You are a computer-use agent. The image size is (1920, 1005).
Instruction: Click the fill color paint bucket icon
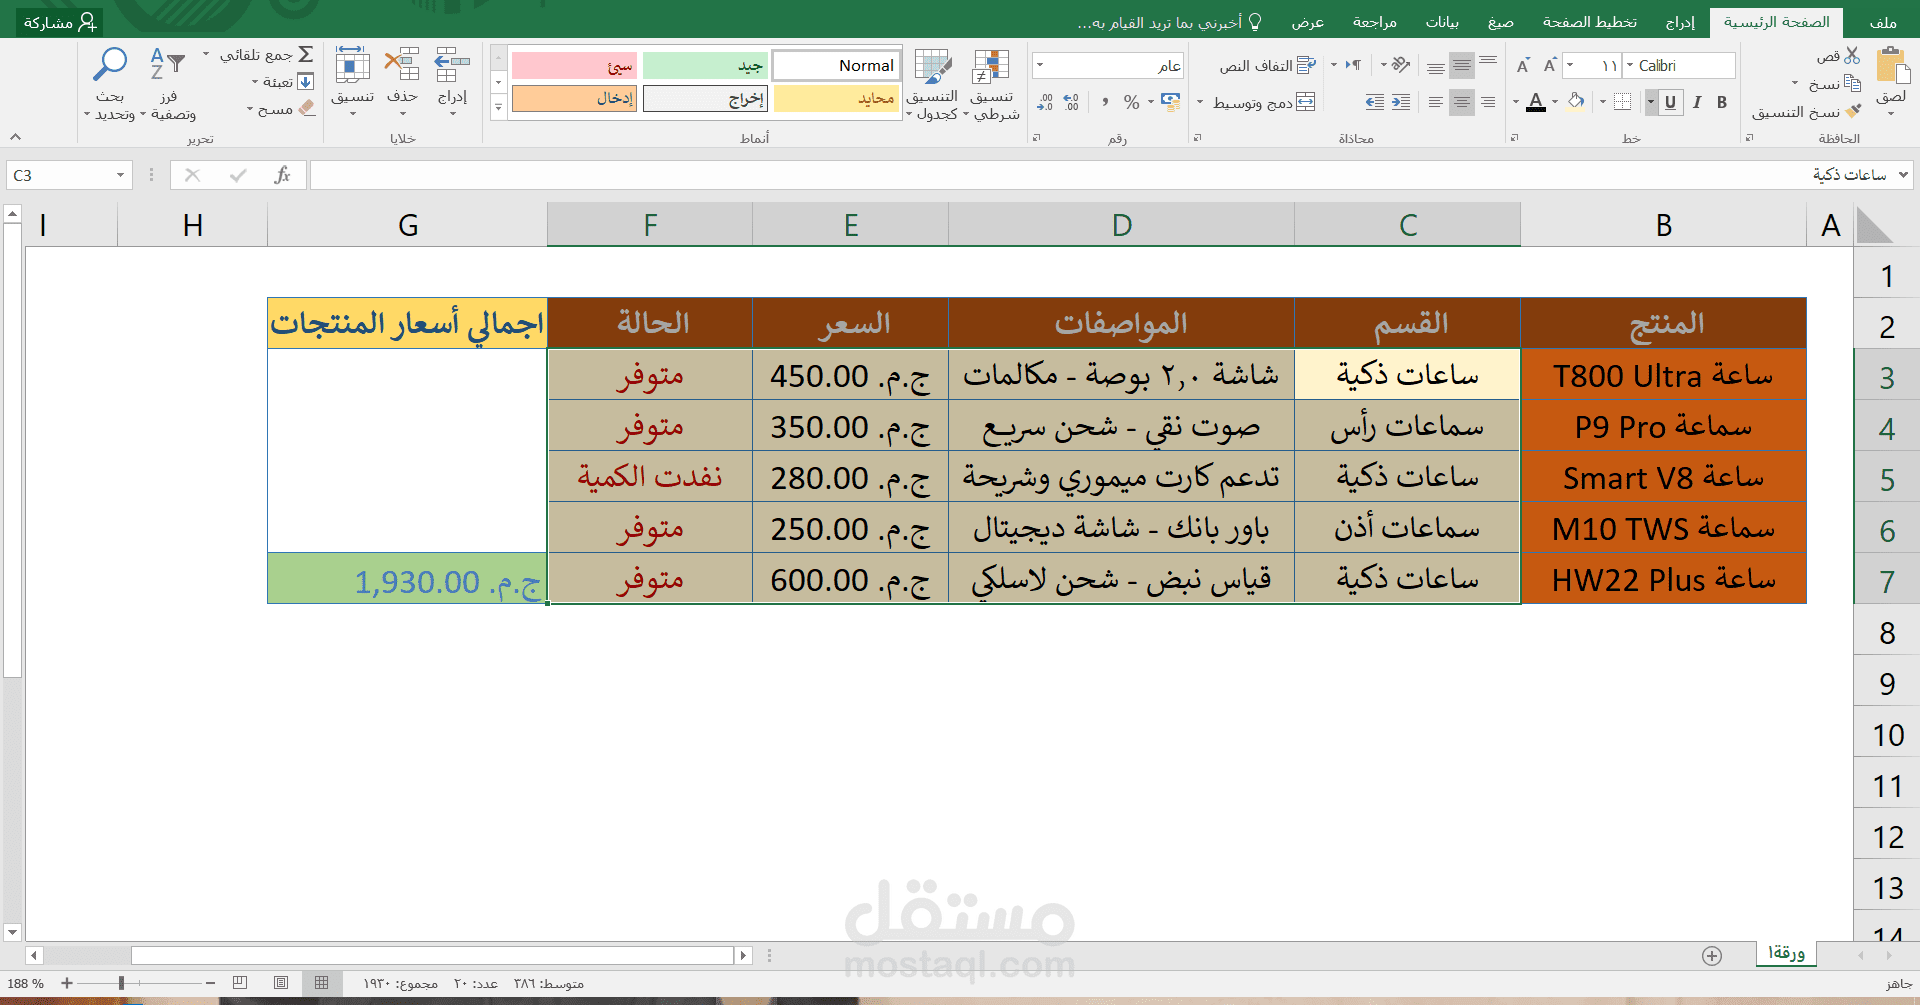(x=1576, y=102)
